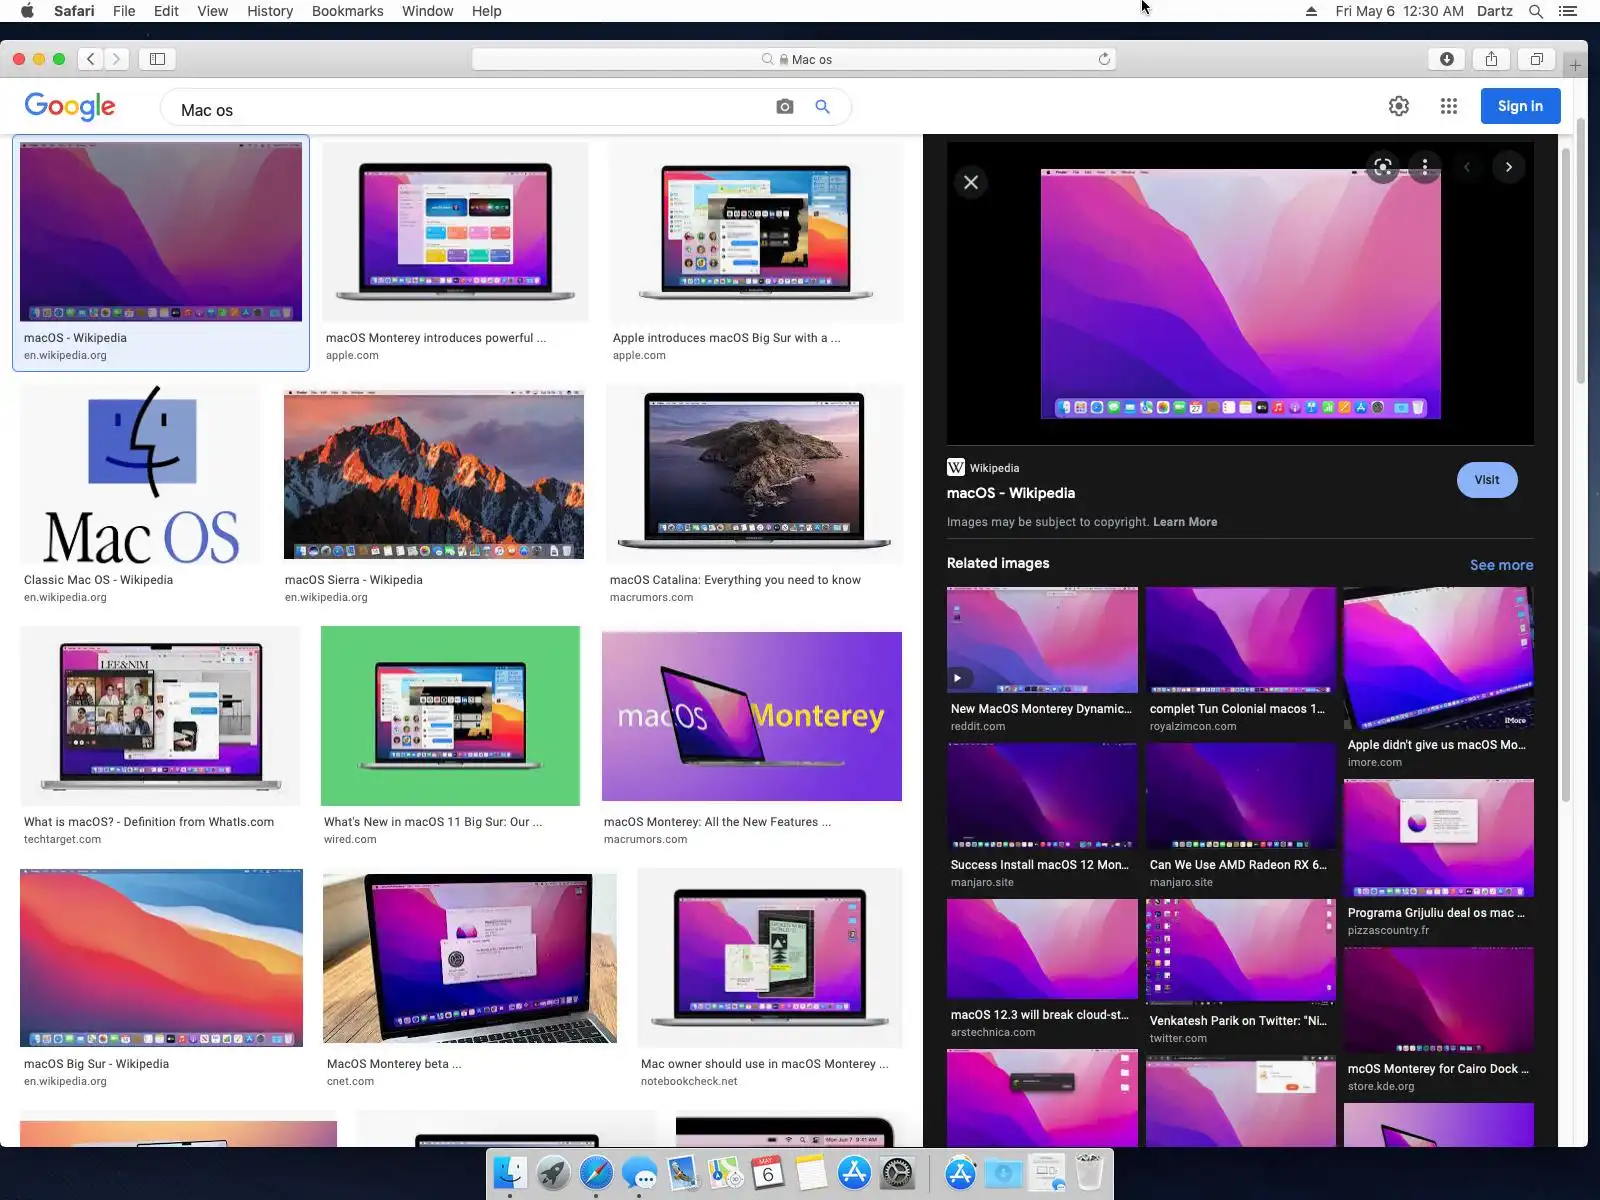1600x1200 pixels.
Task: Open Safari's downloads list
Action: point(1446,59)
